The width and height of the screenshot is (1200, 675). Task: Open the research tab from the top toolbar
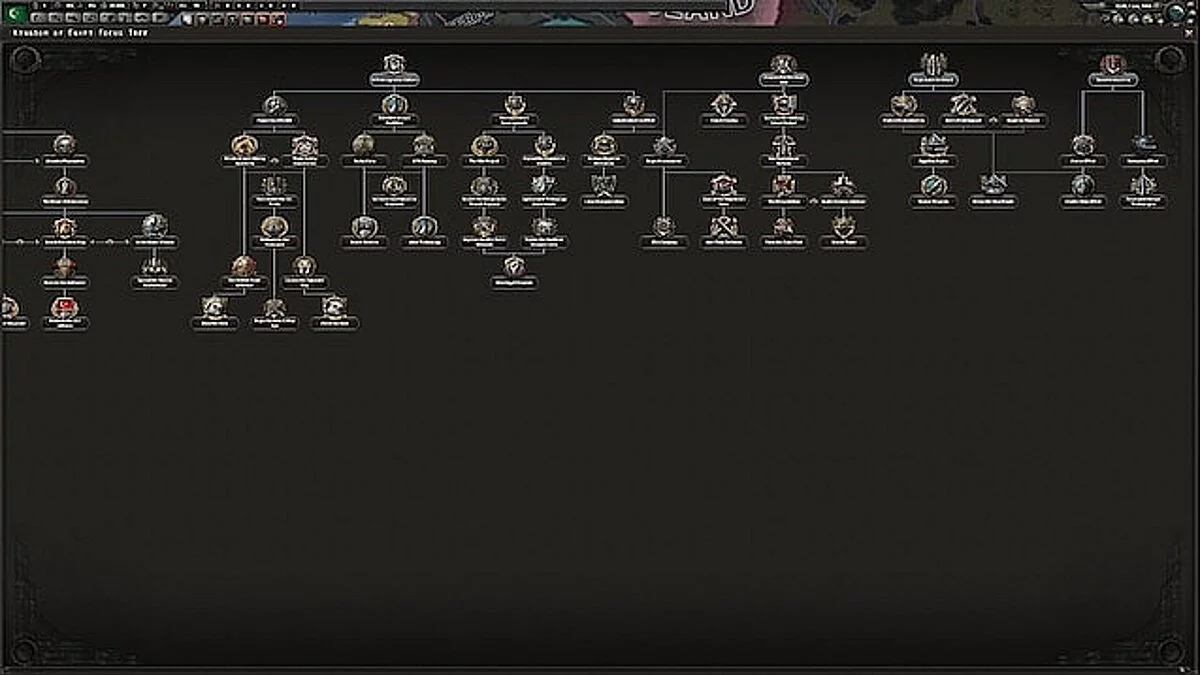tap(58, 16)
